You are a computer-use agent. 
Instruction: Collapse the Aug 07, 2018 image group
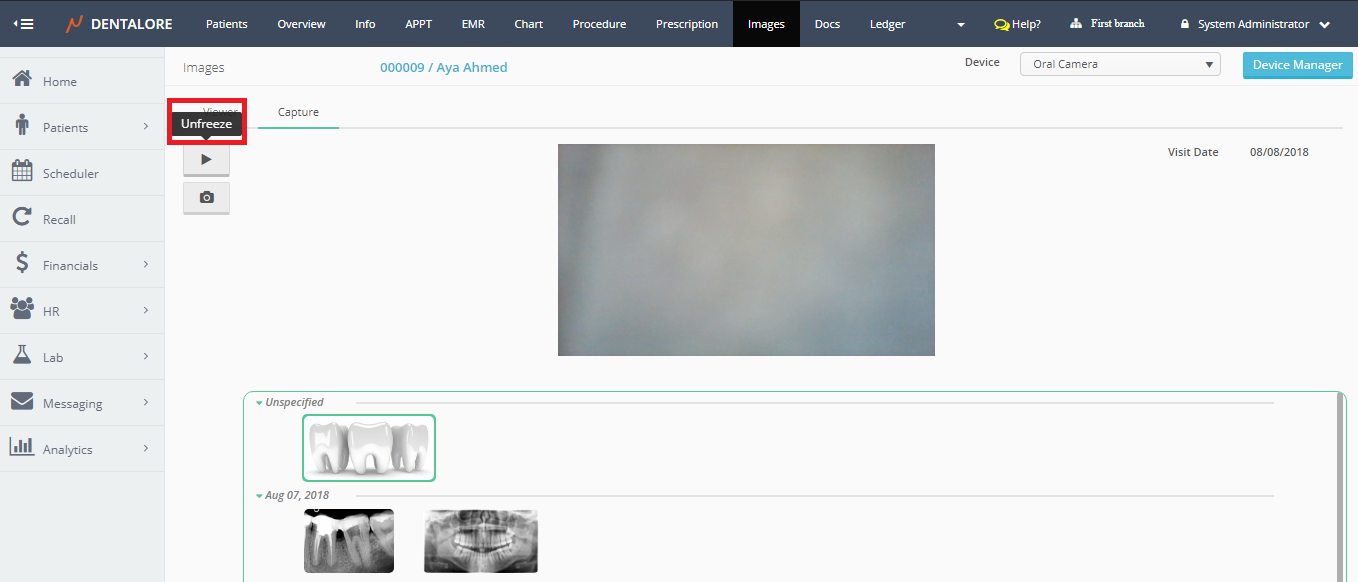[x=259, y=496]
